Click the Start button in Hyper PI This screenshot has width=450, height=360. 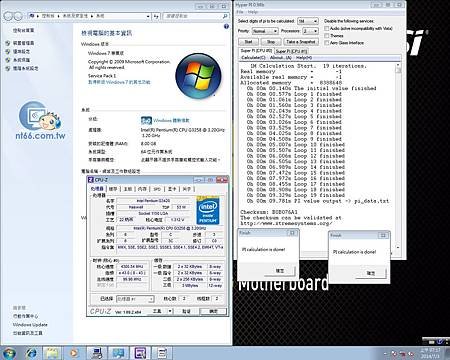(249, 42)
